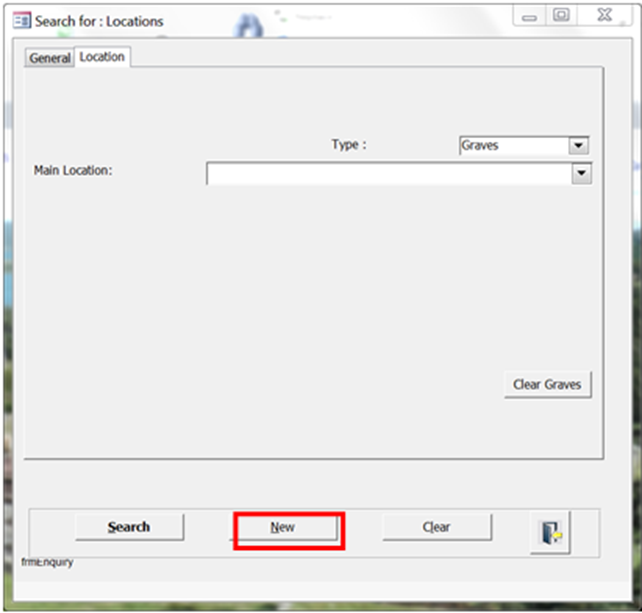Maximize the Search for Locations window
Image resolution: width=642 pixels, height=613 pixels.
(561, 16)
